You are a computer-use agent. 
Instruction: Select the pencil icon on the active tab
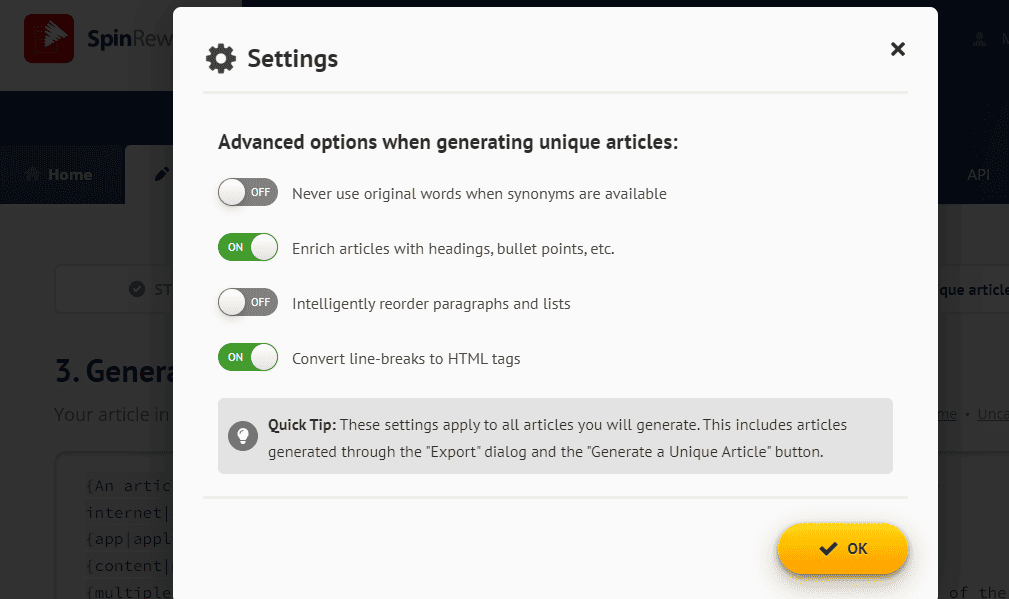coord(163,173)
